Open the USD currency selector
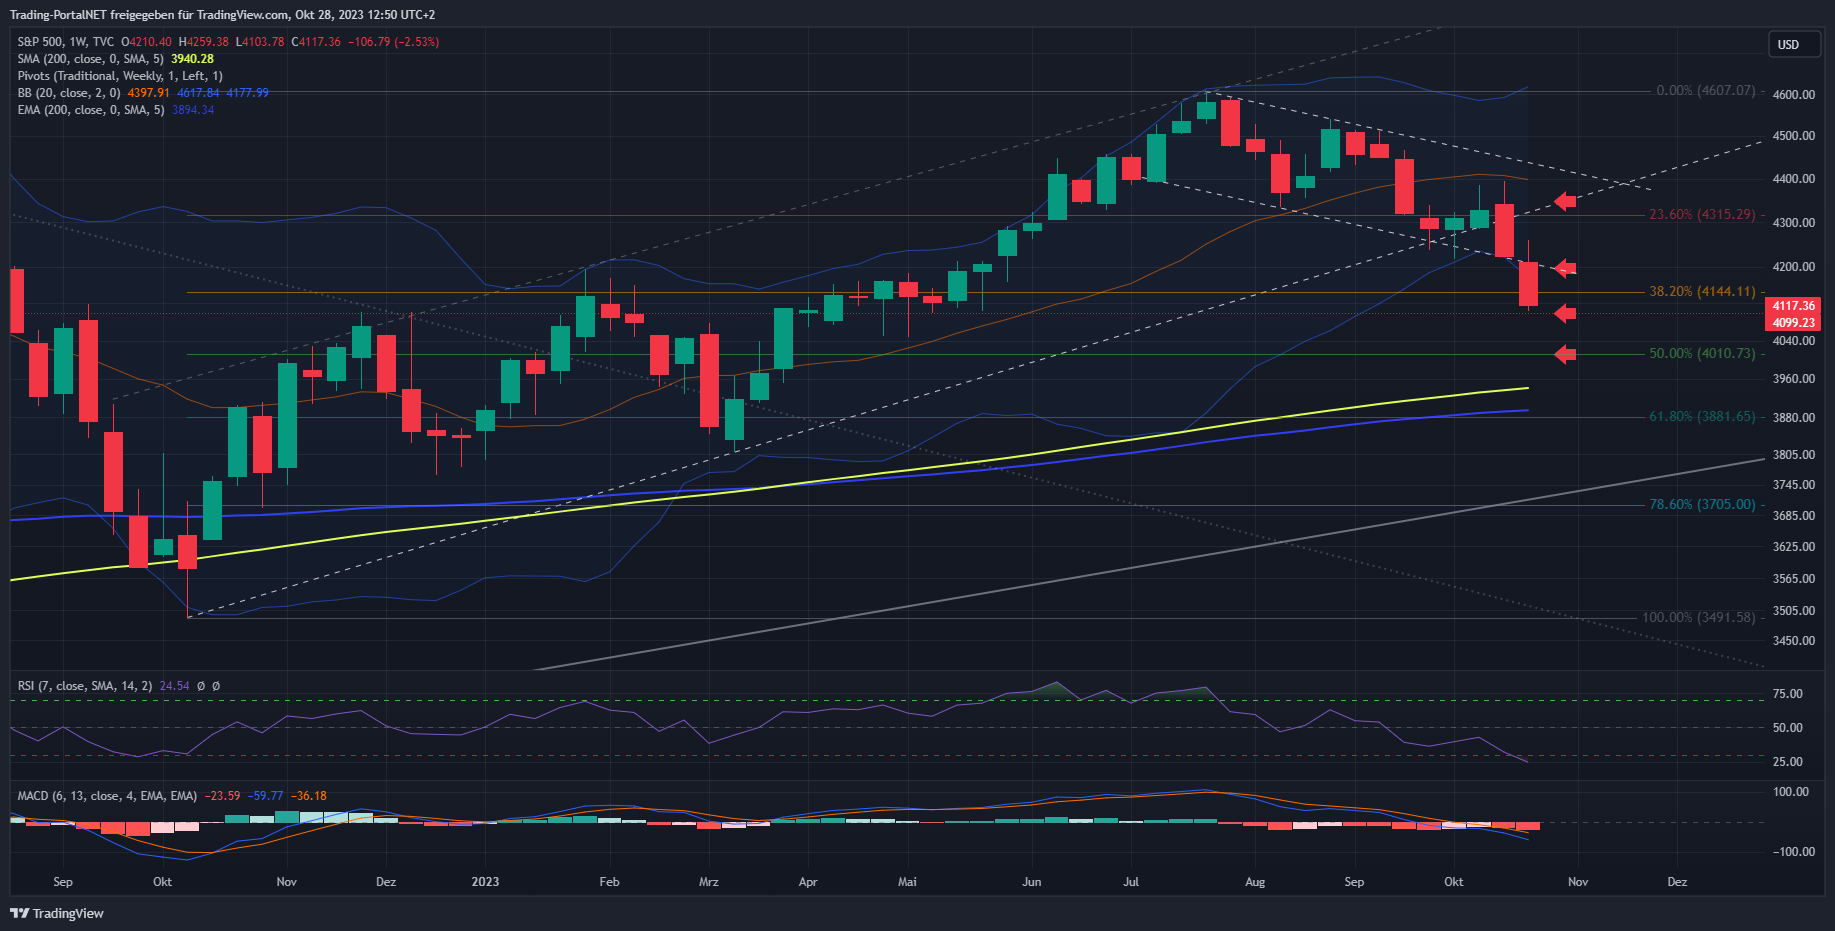The image size is (1835, 931). [1793, 45]
